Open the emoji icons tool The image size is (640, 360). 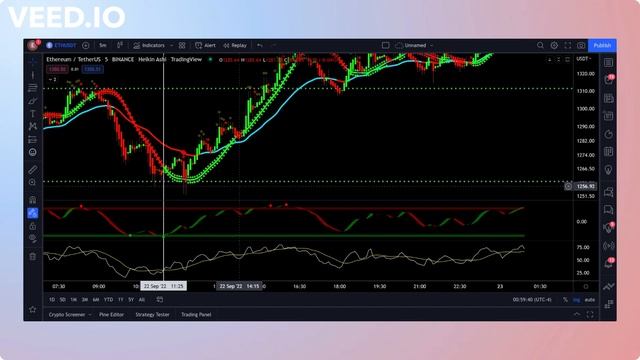[33, 152]
